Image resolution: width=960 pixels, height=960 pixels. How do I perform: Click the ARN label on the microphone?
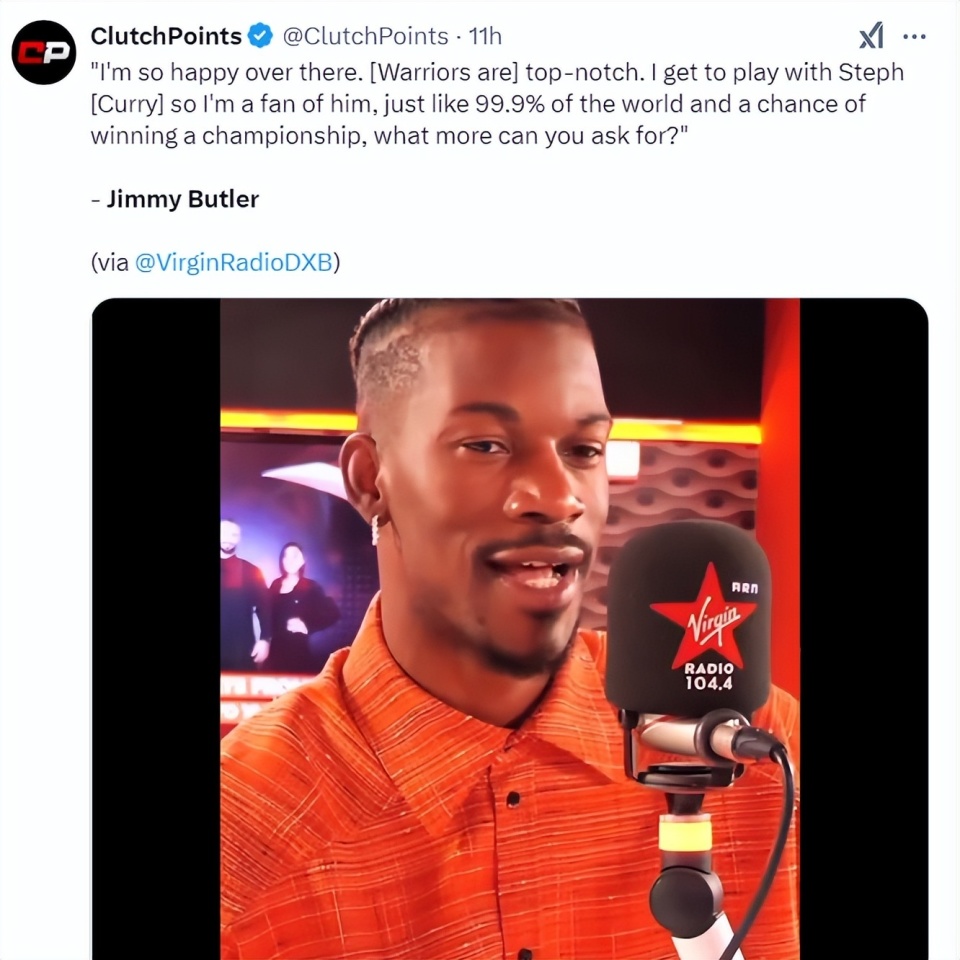745,588
